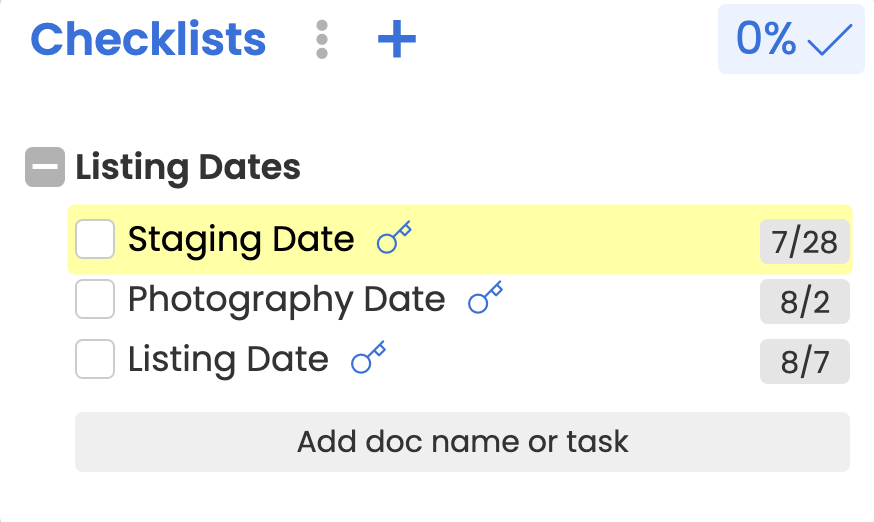Open the Checklists three-dot options menu
Viewport: 874px width, 522px height.
click(x=321, y=40)
